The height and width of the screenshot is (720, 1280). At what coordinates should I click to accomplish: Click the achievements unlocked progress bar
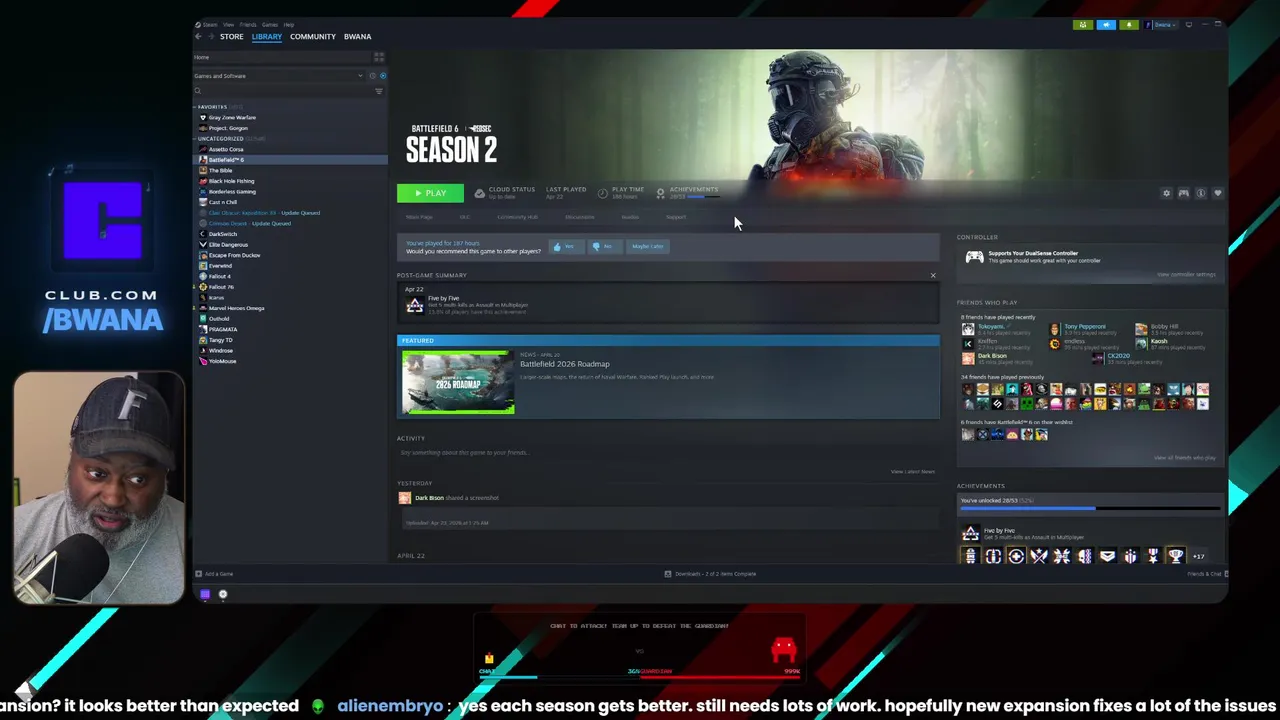(x=1089, y=509)
